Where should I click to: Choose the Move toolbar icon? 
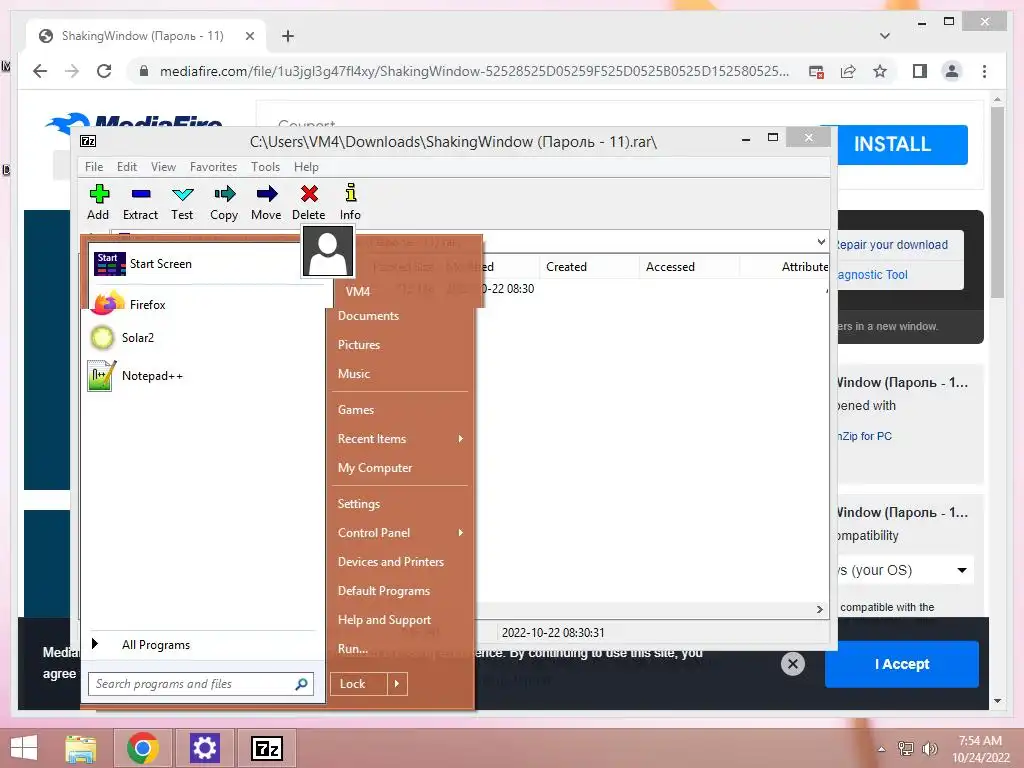[x=266, y=202]
